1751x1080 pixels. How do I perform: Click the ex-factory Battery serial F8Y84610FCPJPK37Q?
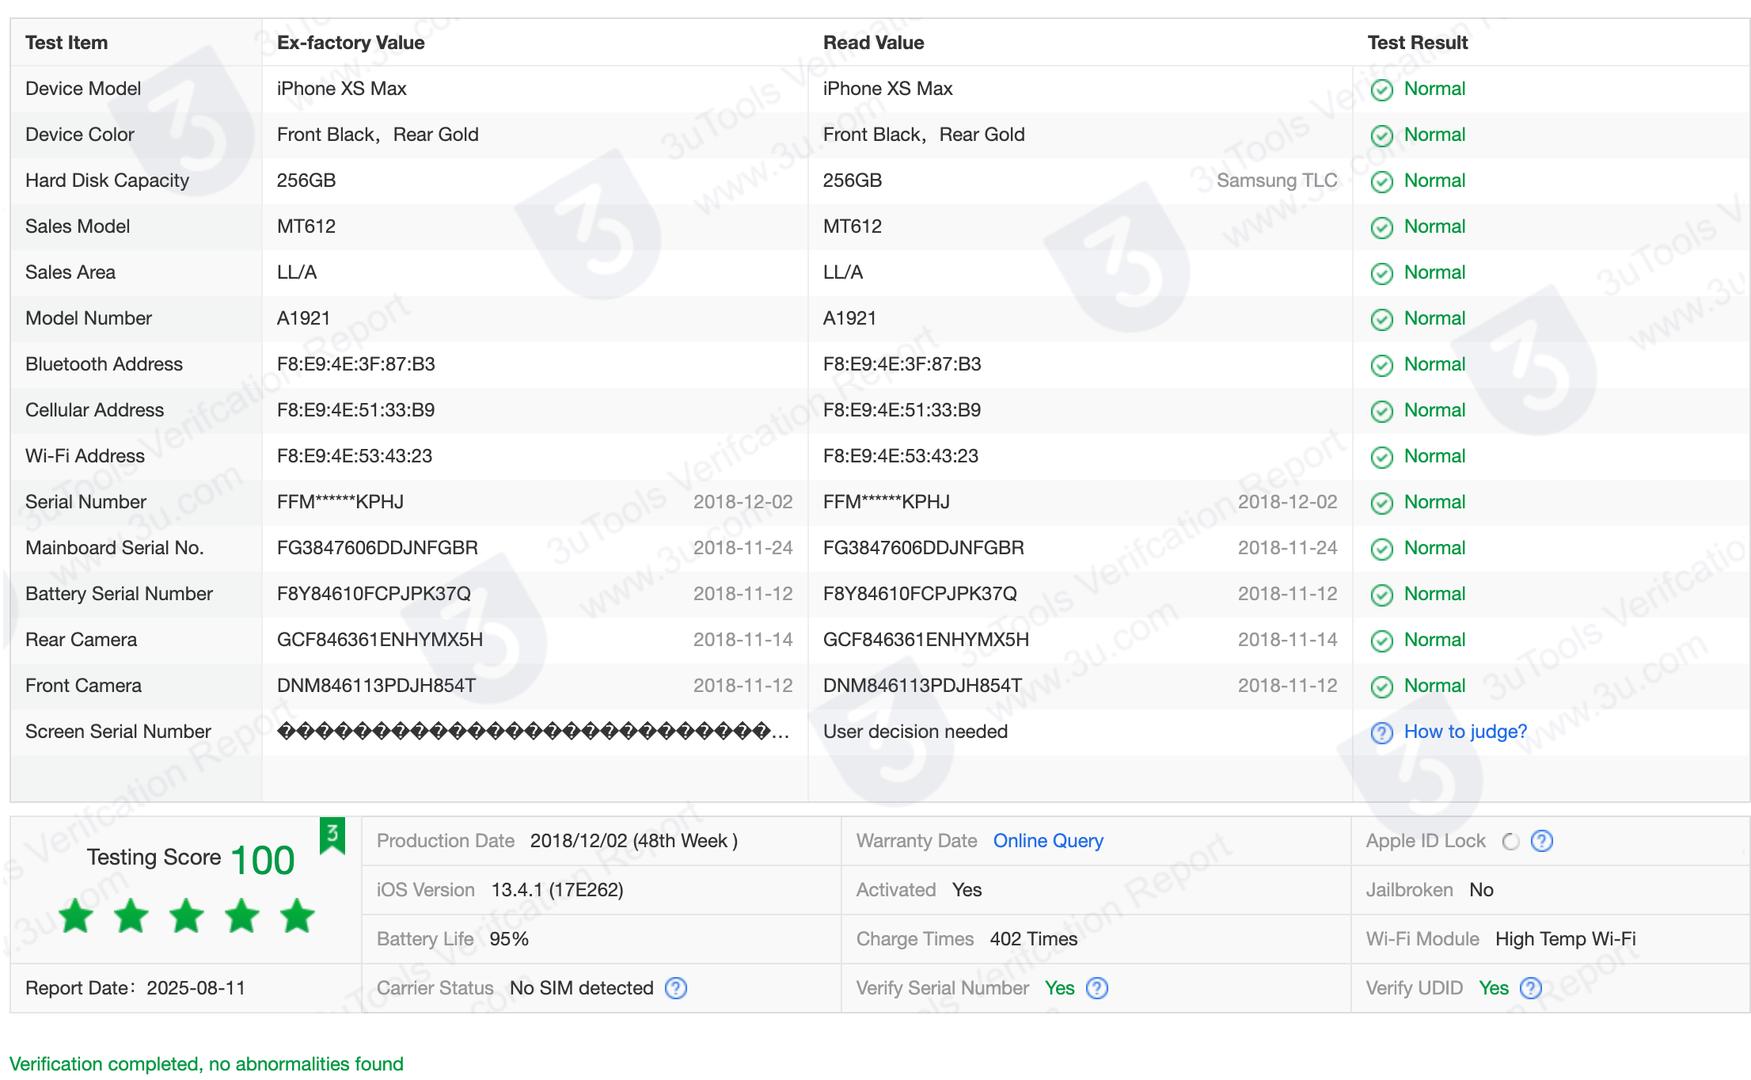(374, 594)
